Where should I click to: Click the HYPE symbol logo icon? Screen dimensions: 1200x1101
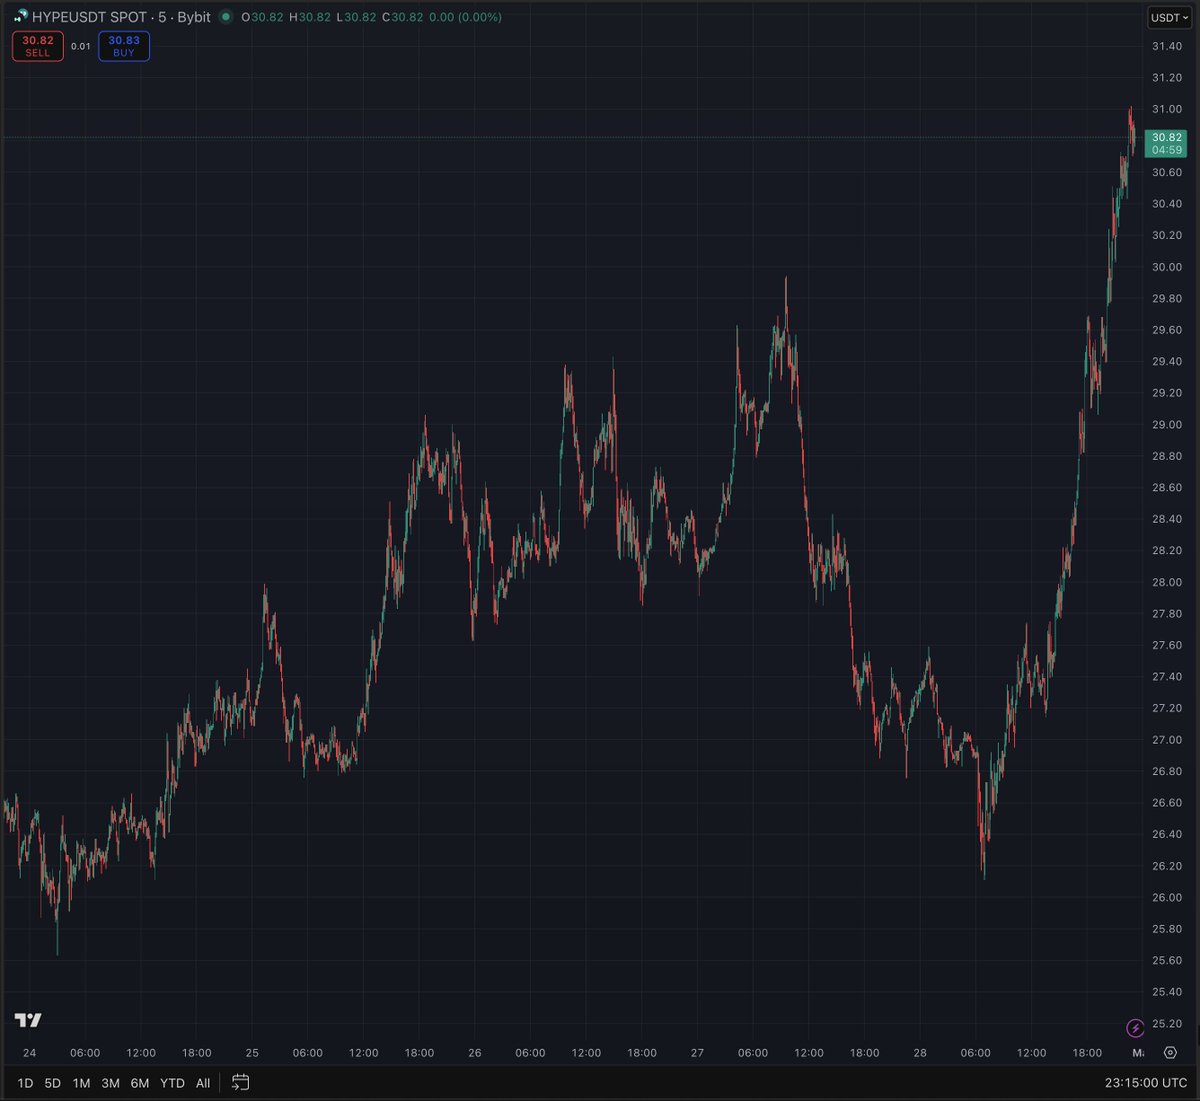tap(20, 17)
